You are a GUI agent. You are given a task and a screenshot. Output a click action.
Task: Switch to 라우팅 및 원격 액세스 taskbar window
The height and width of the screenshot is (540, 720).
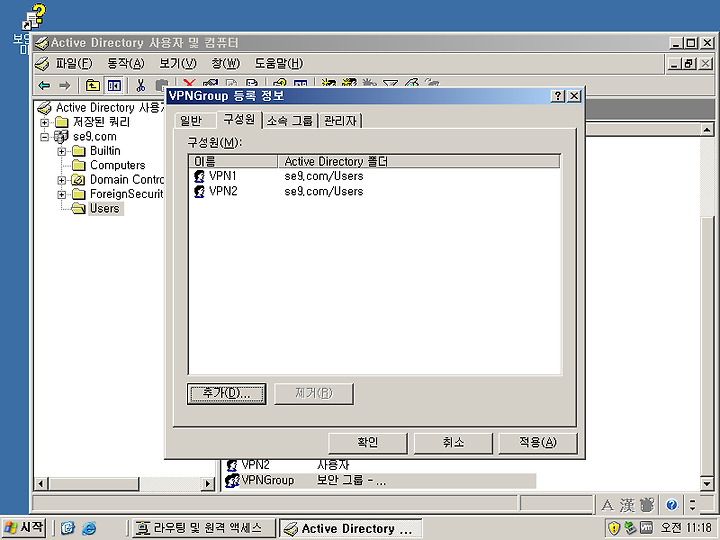click(203, 528)
